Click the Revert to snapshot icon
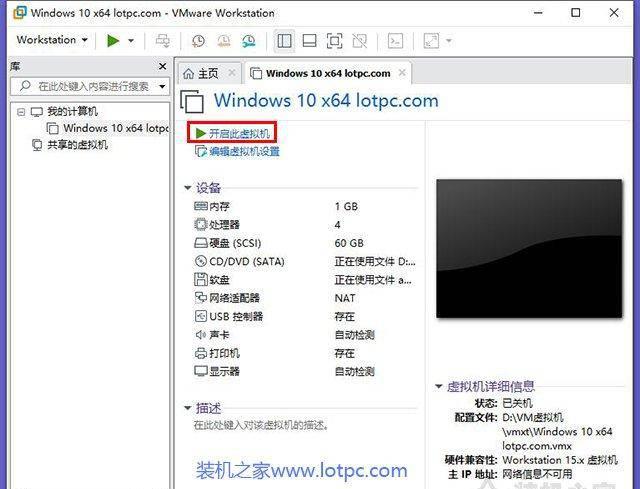The width and height of the screenshot is (640, 489). pyautogui.click(x=223, y=40)
